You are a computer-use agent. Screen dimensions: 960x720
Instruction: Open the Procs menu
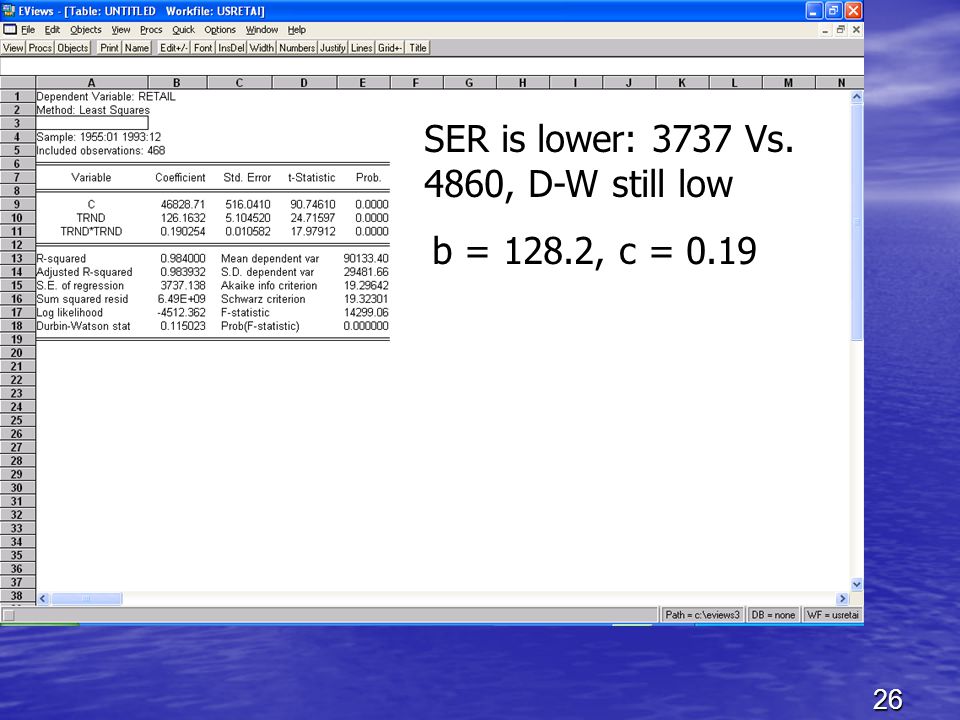click(151, 29)
